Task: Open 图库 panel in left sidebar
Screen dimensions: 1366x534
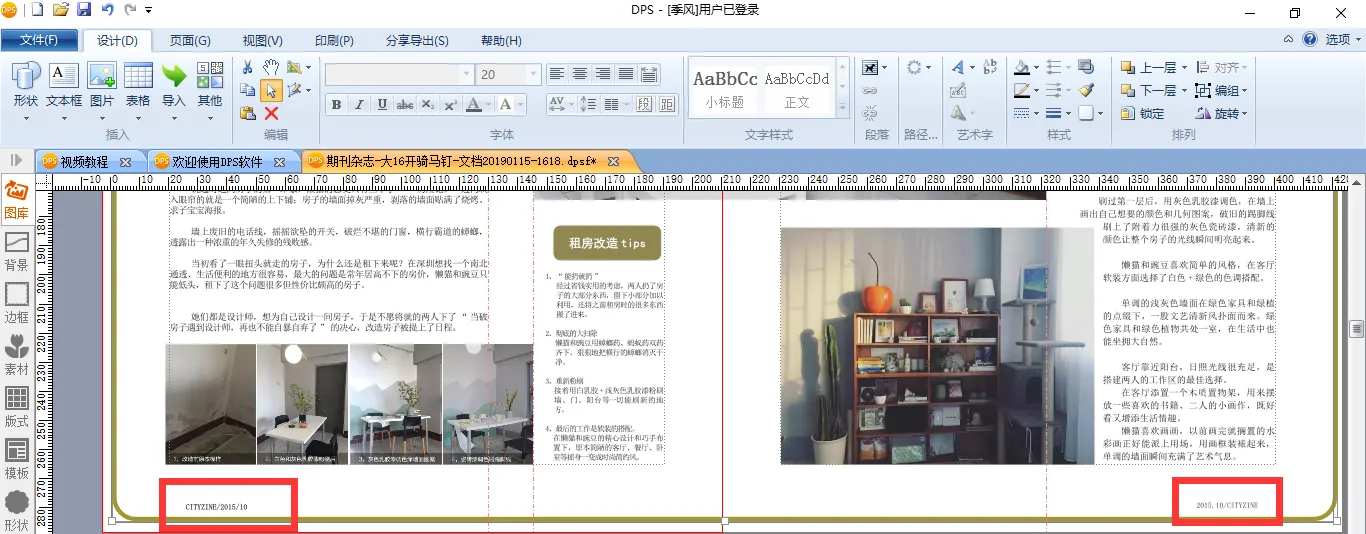Action: point(17,200)
